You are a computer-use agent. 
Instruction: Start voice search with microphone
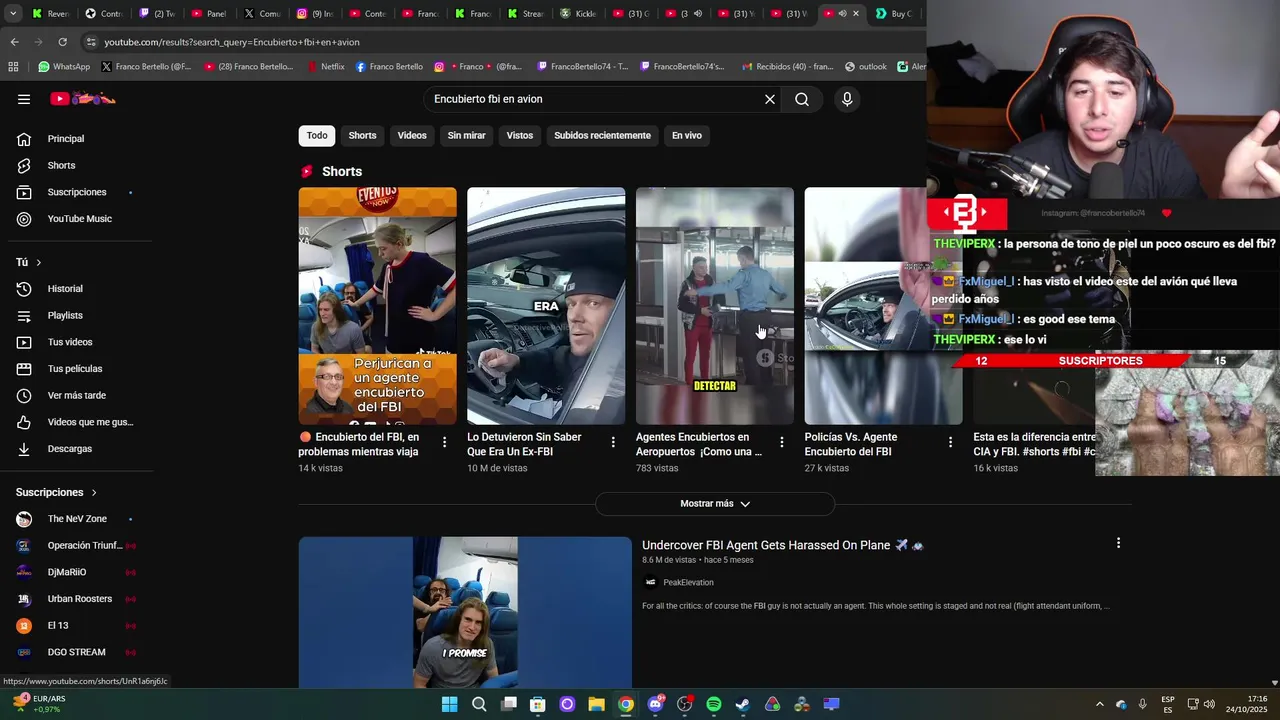coord(847,99)
